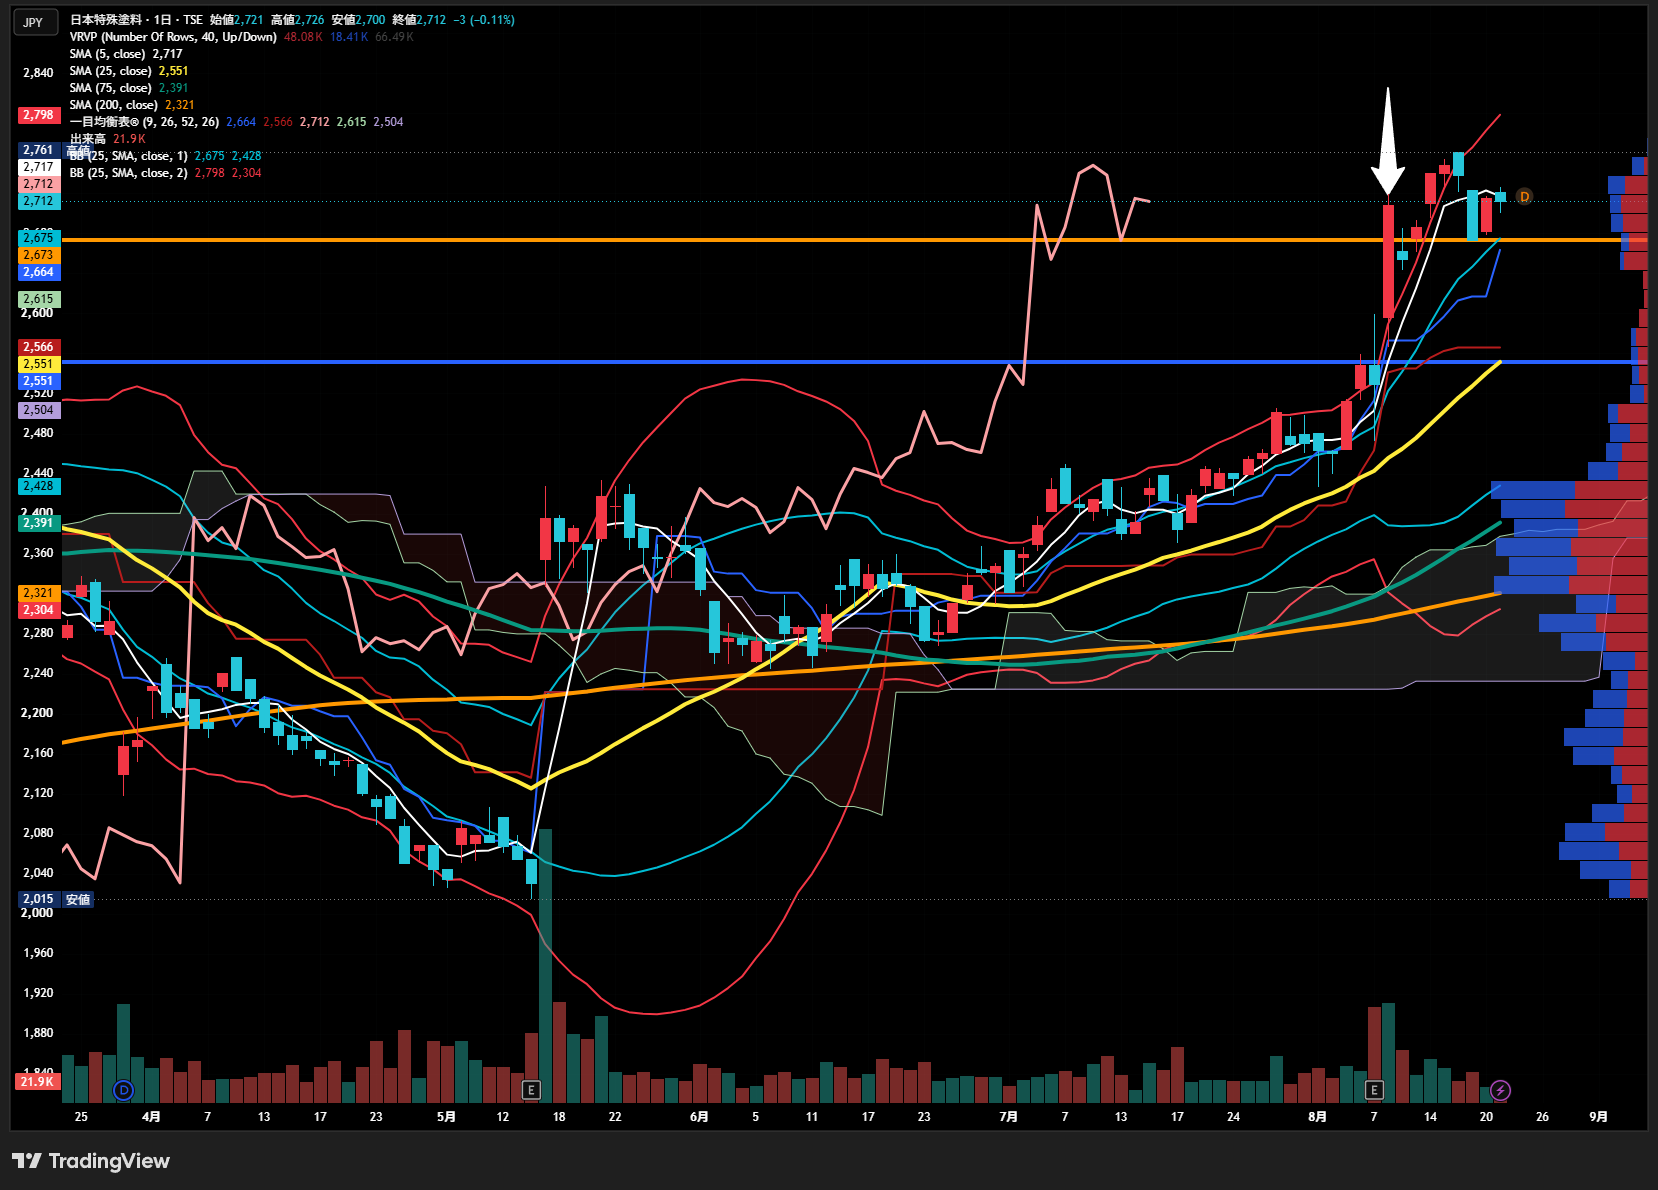Click the red 2,304 price label

click(39, 610)
